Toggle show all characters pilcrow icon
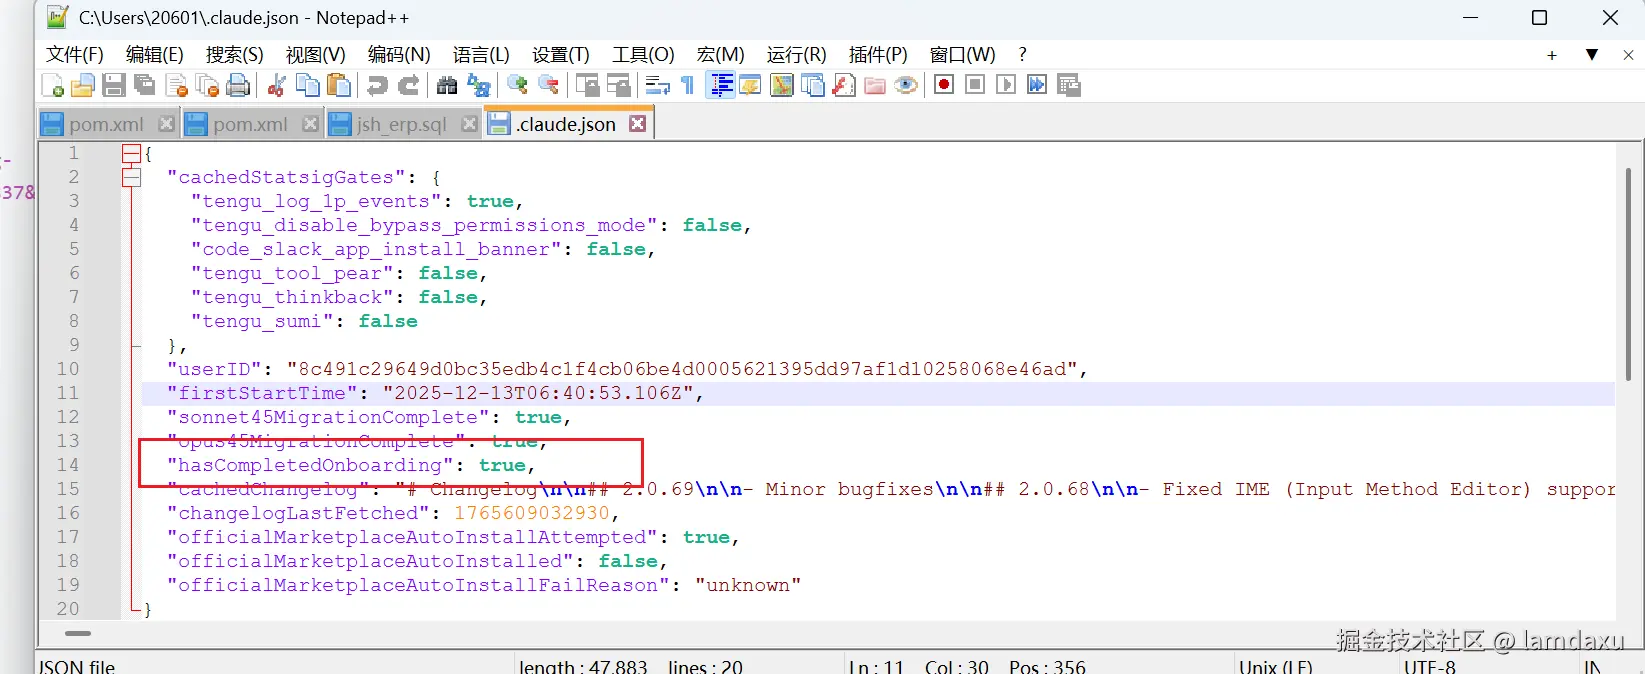The image size is (1645, 674). pos(687,85)
